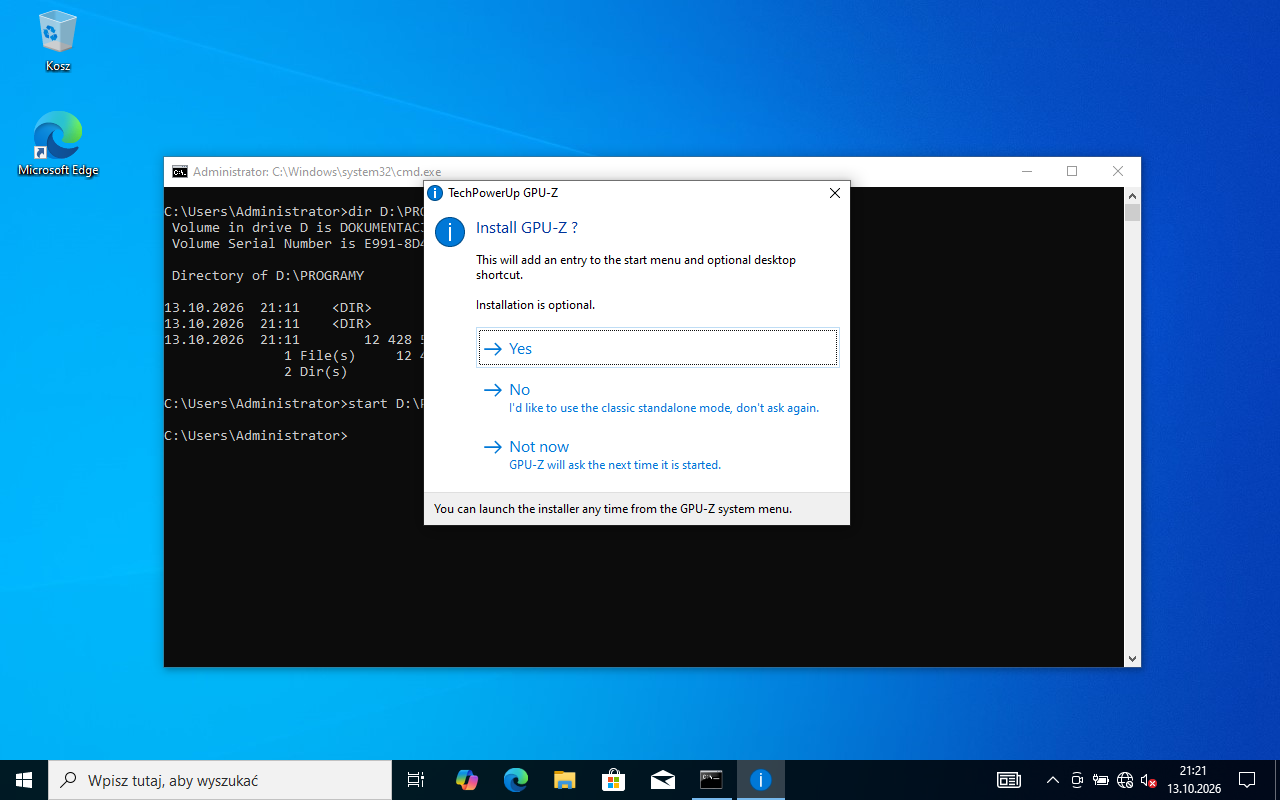Maximize the cmd.exe window
This screenshot has height=800, width=1280.
tap(1072, 172)
